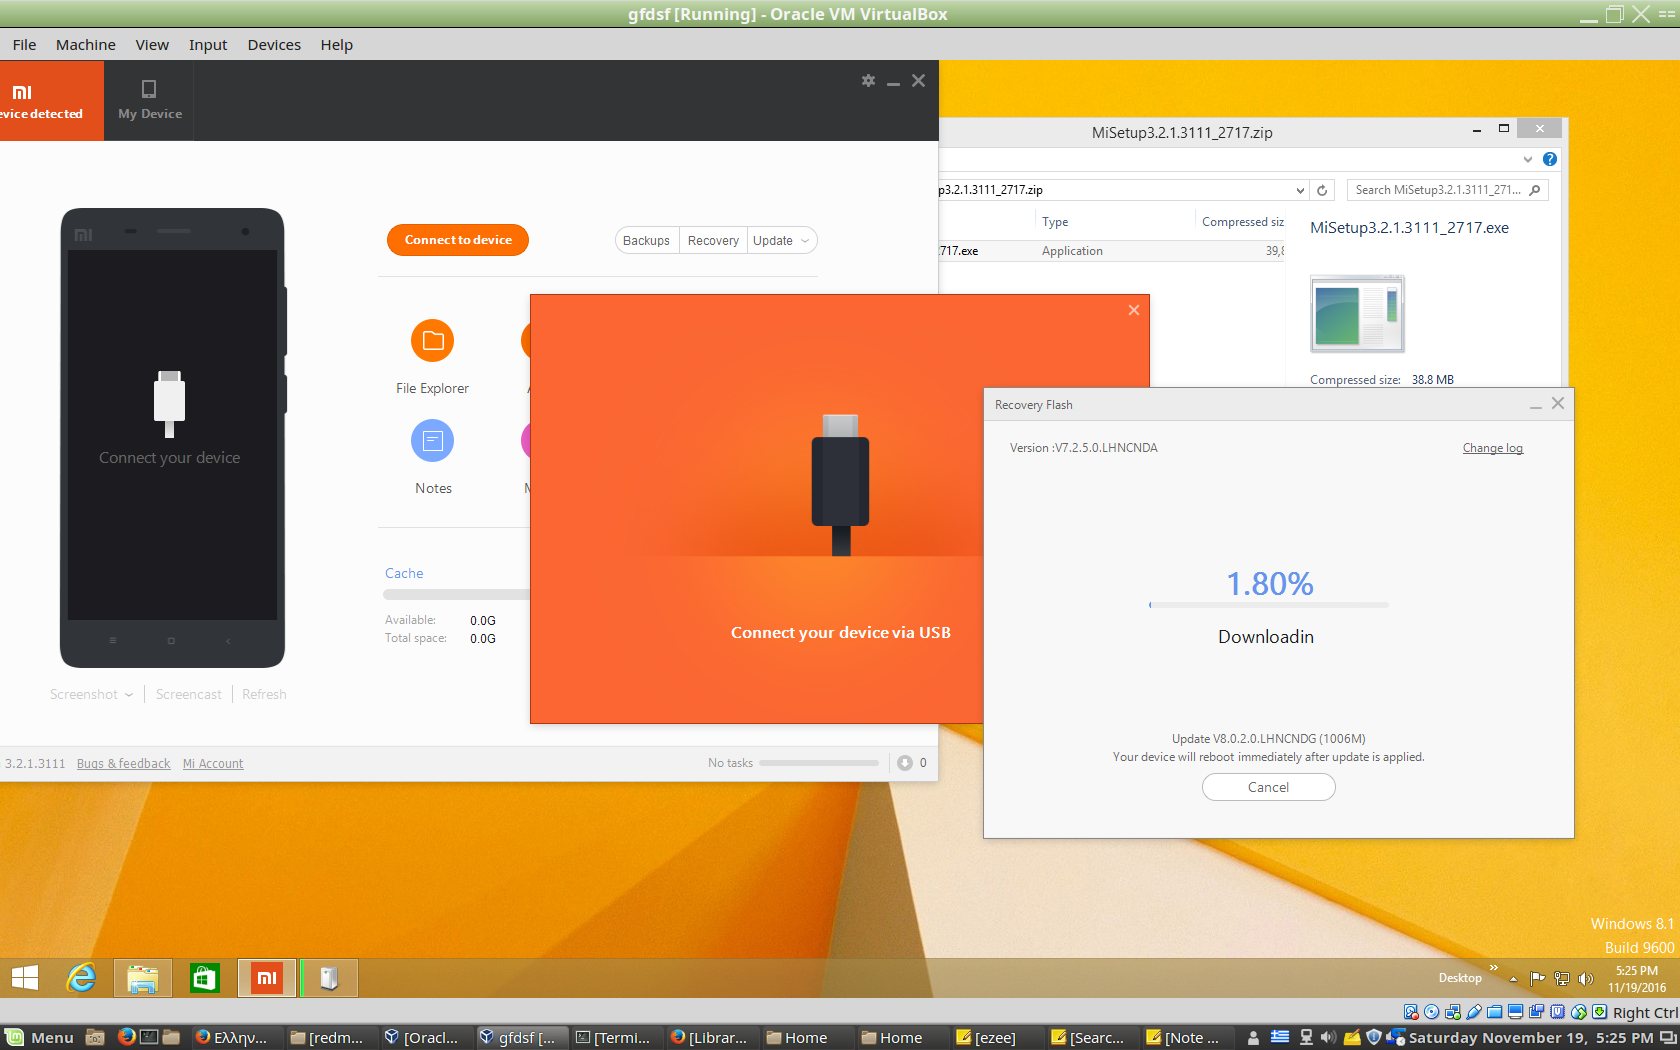
Task: Launch Internet Explorer from Windows taskbar
Action: click(81, 978)
